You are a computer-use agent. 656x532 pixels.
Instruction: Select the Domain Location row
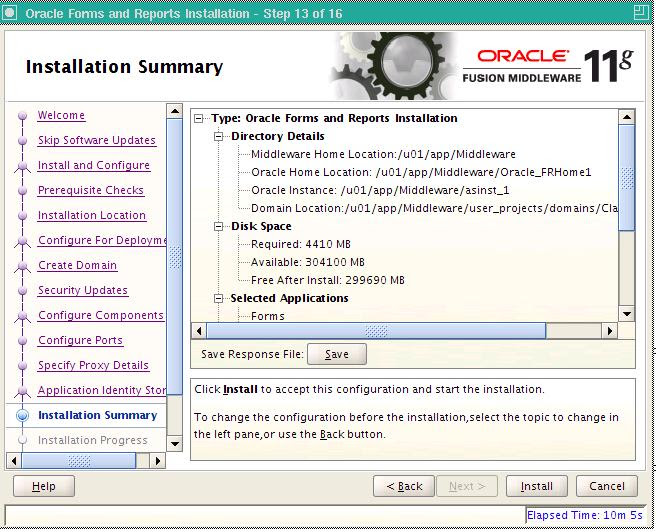pyautogui.click(x=434, y=208)
